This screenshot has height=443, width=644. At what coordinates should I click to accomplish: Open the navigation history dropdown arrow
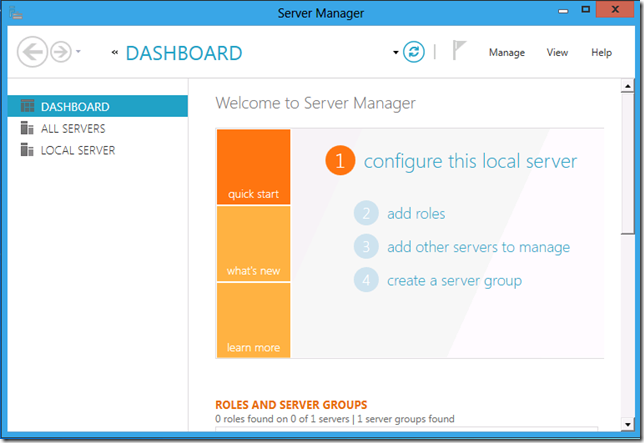coord(78,52)
